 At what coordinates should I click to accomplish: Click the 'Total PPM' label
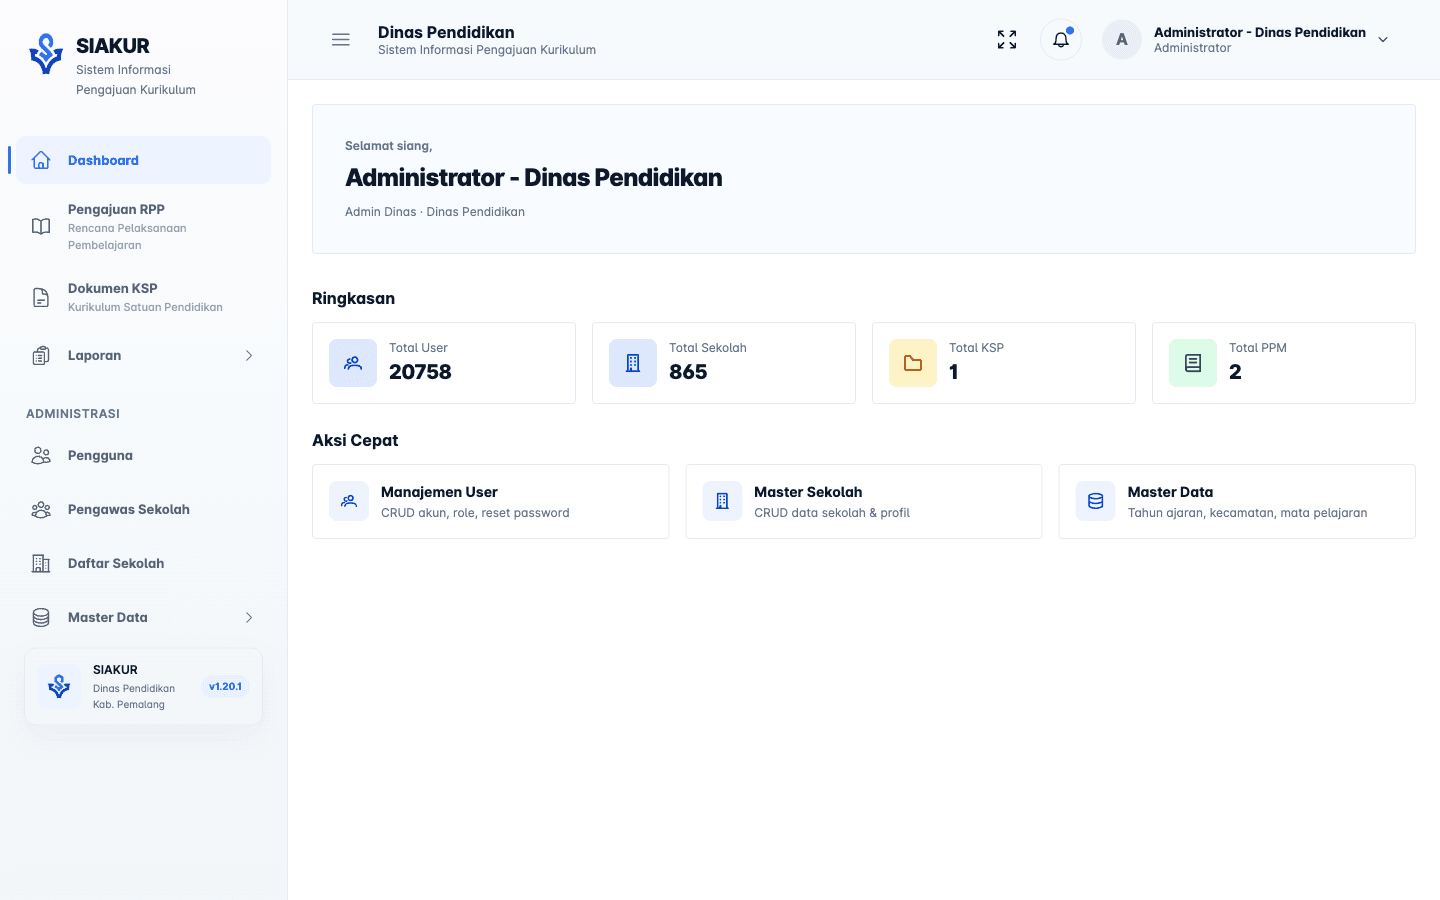1258,348
